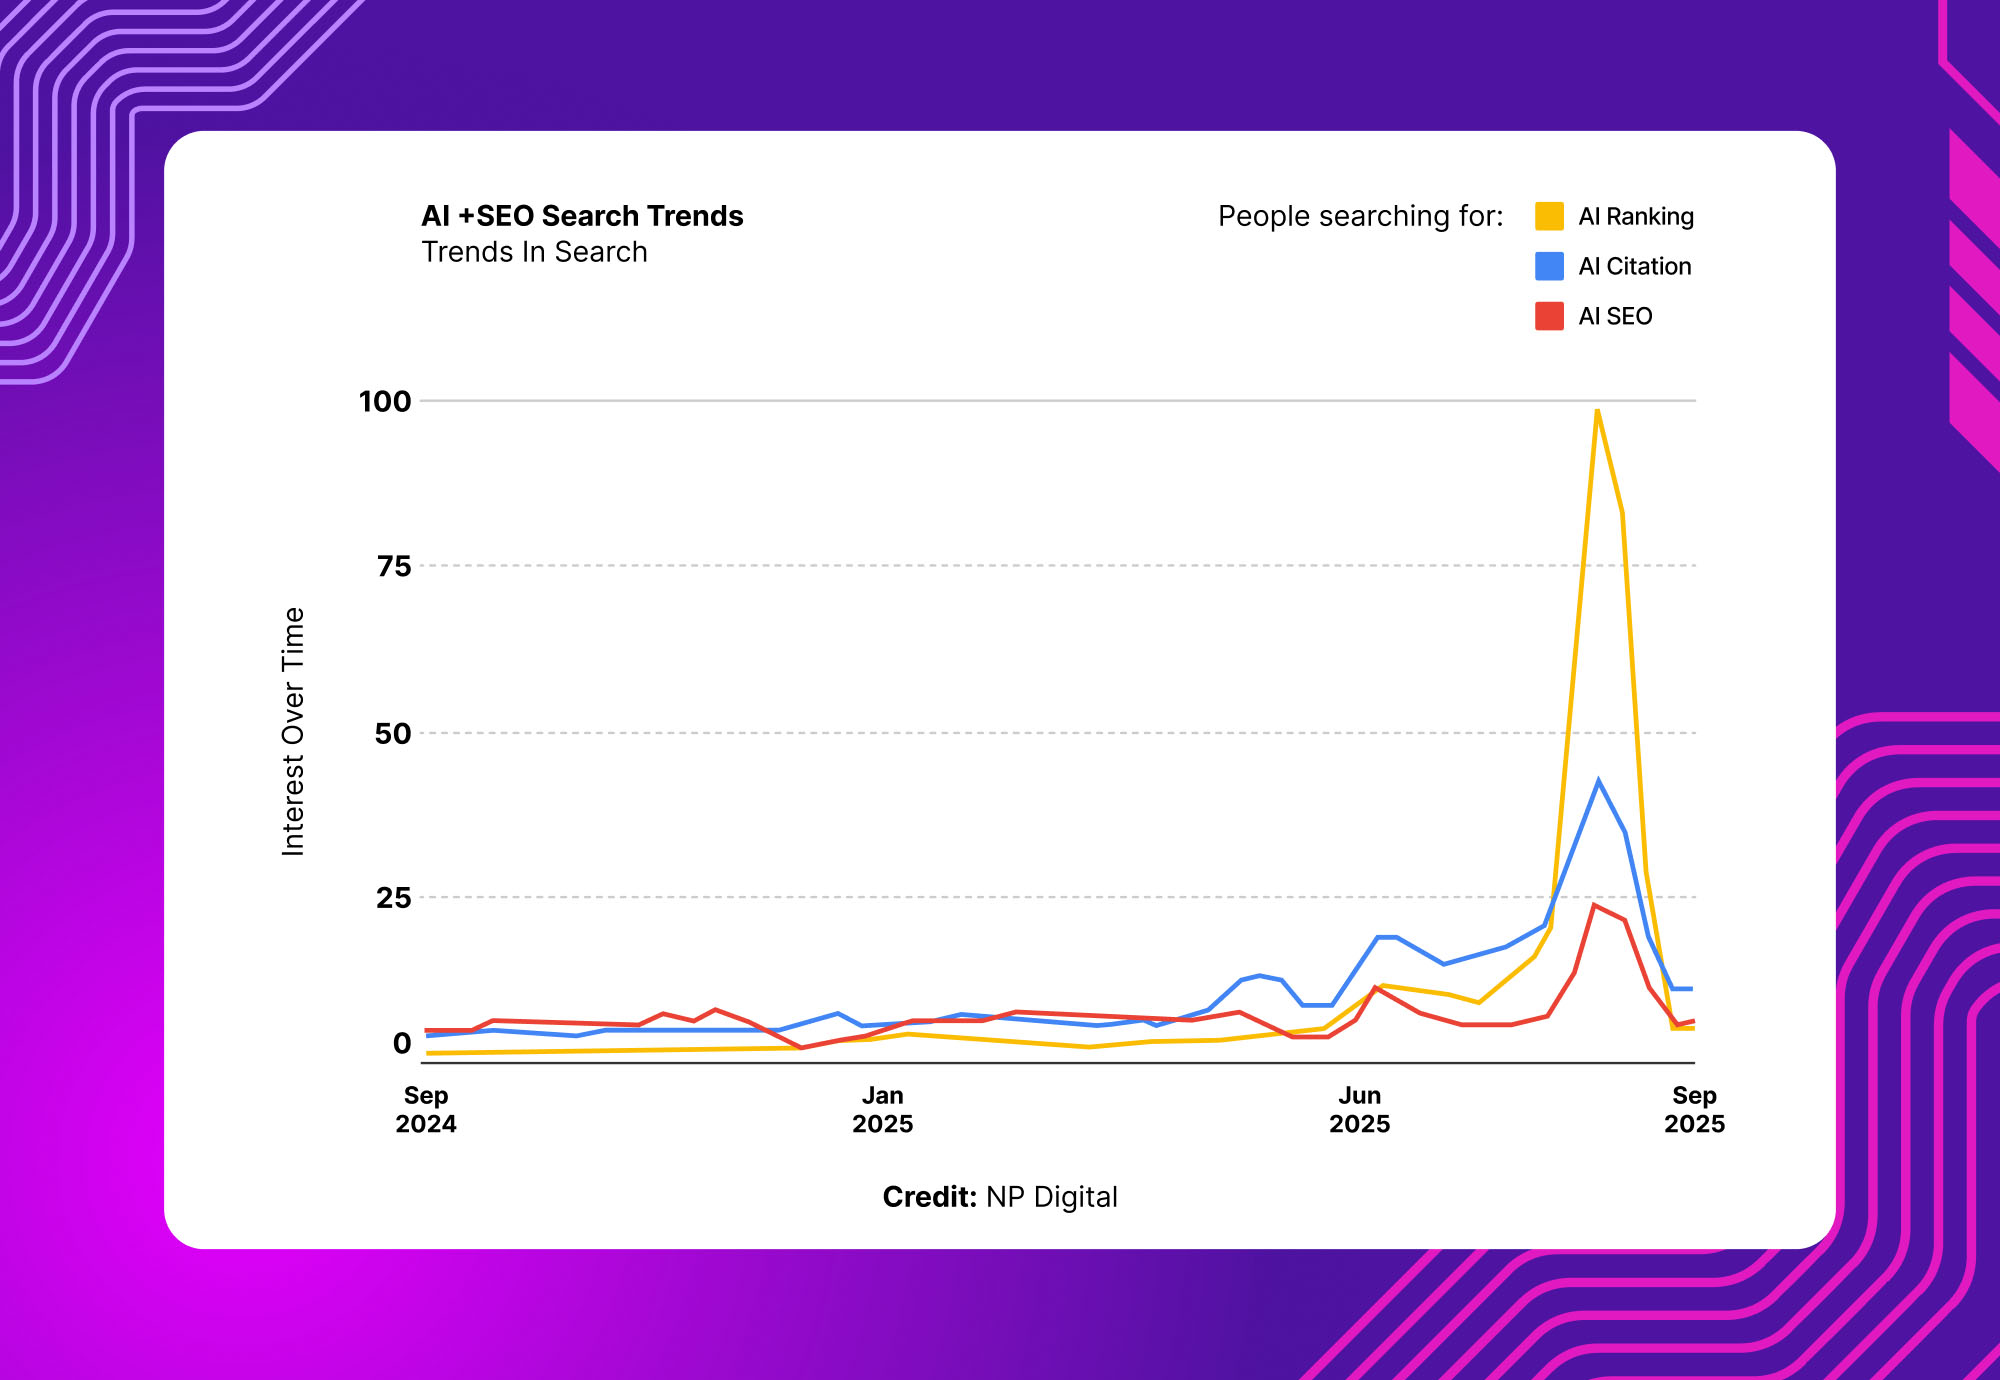2000x1380 pixels.
Task: Click the 75 y-axis label
Action: tap(394, 567)
